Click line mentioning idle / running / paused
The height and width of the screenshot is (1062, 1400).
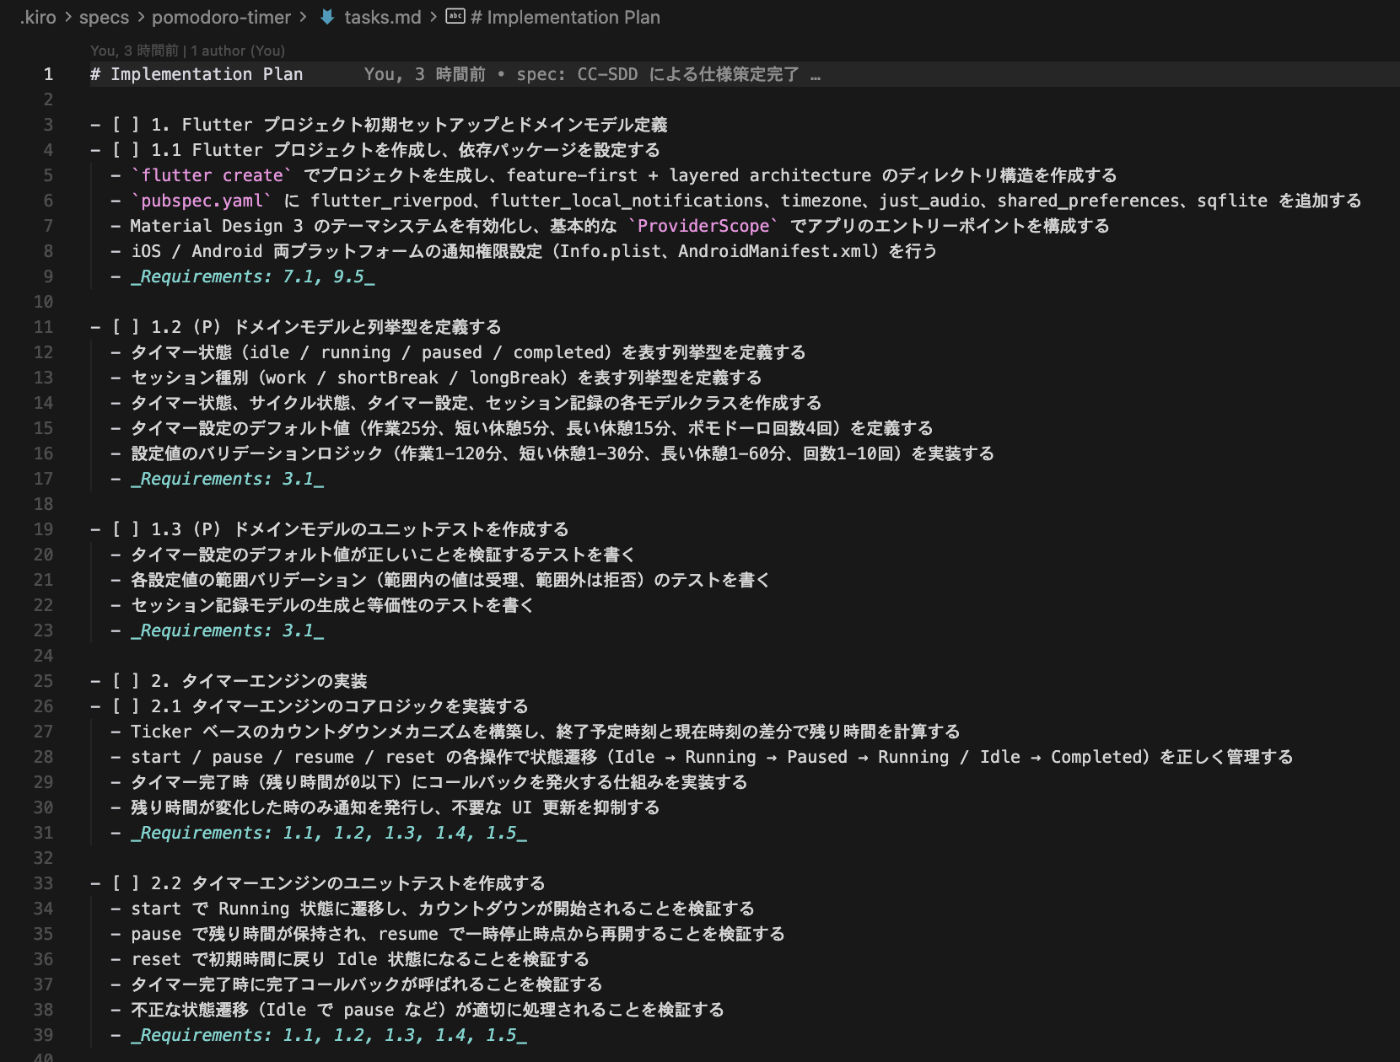[x=458, y=352]
